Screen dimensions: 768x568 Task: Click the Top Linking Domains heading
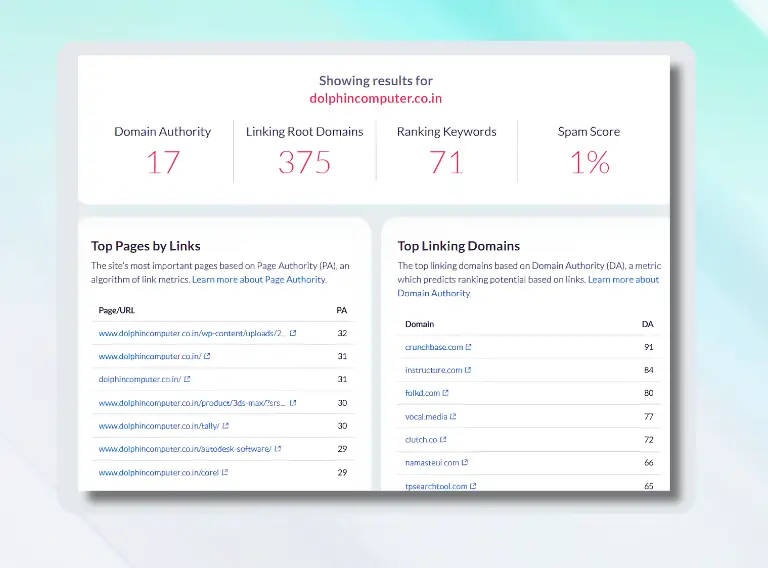(x=458, y=246)
